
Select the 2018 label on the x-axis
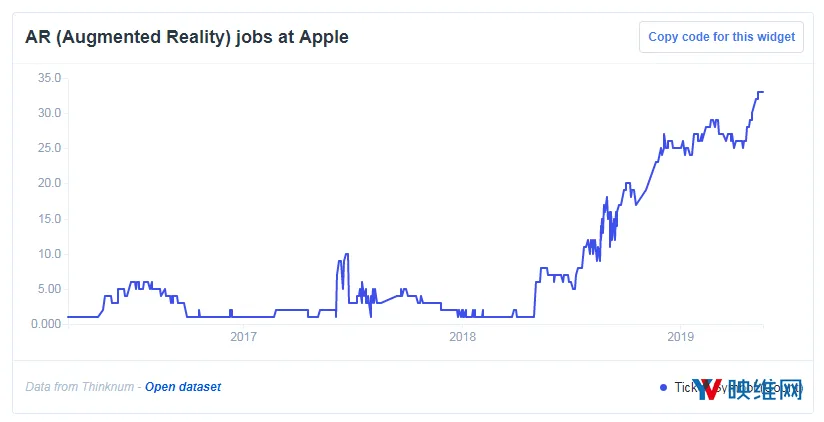click(462, 336)
